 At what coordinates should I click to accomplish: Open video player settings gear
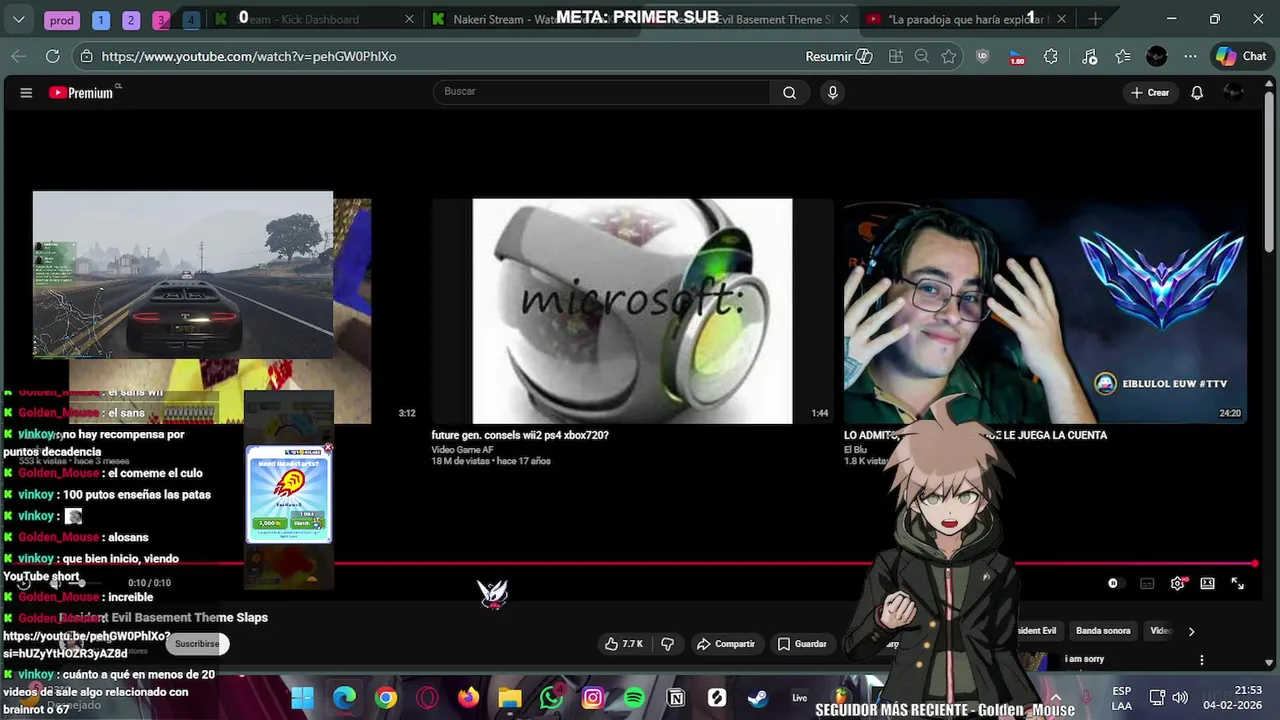(x=1177, y=583)
